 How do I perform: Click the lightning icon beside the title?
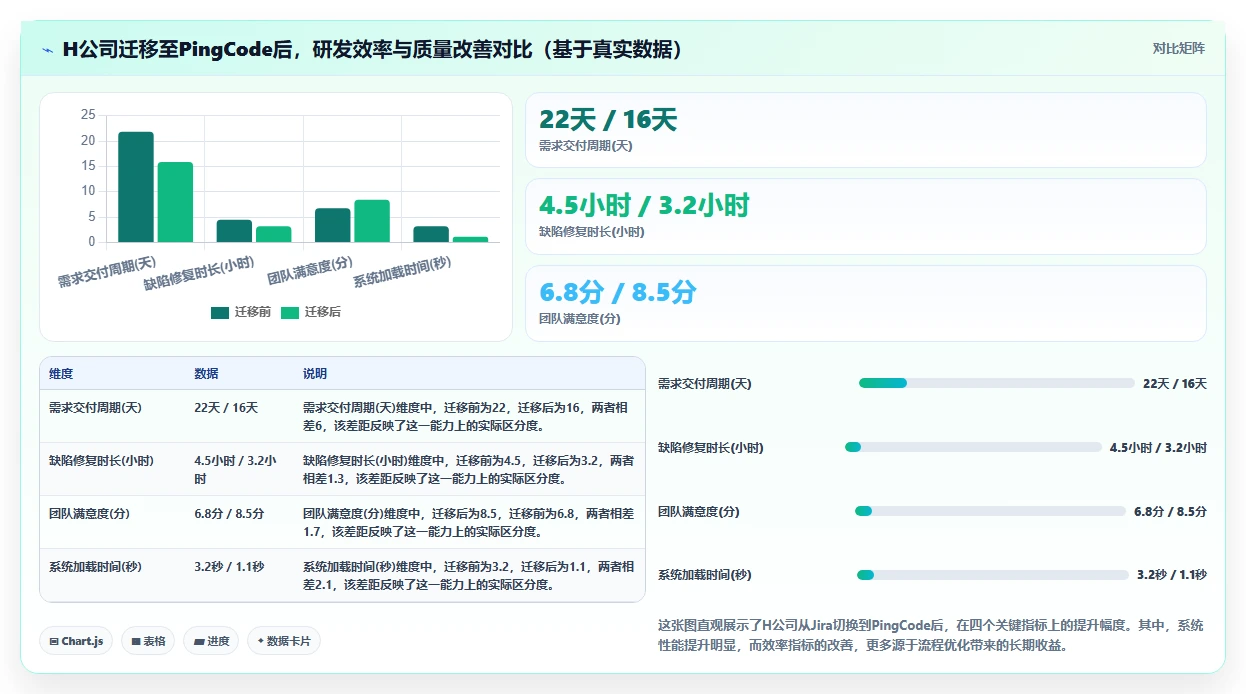[x=48, y=49]
